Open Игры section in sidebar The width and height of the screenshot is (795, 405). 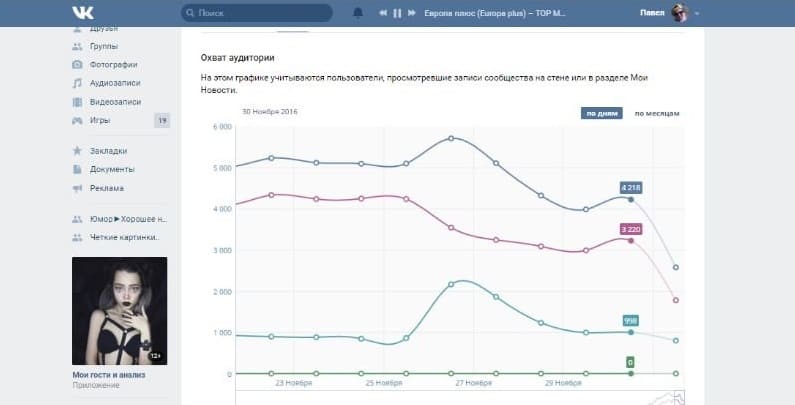click(x=100, y=120)
